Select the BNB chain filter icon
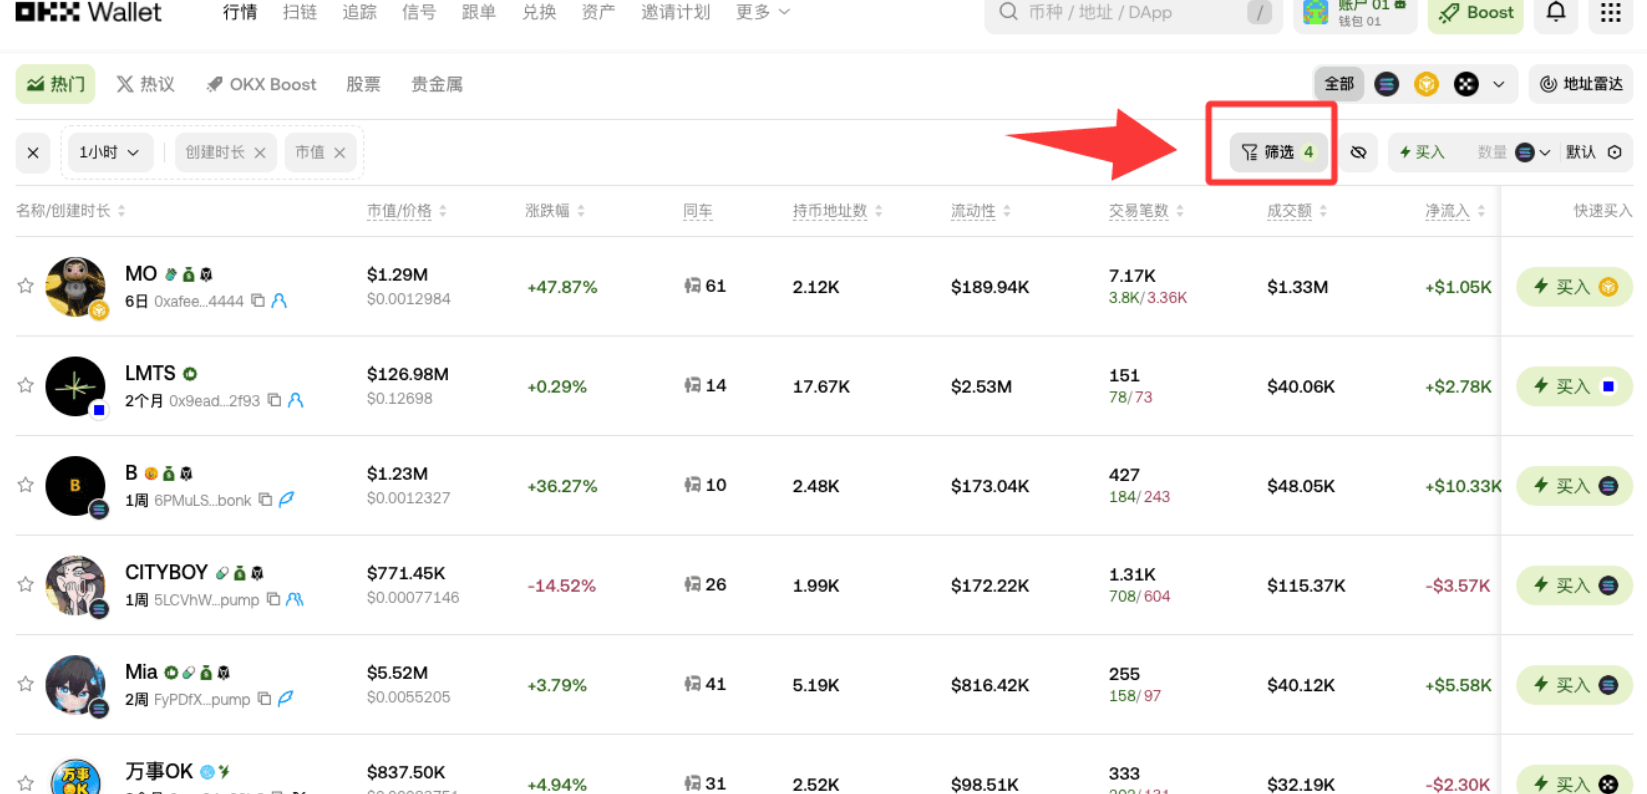Screen dimensions: 1647x794 pyautogui.click(x=1426, y=84)
